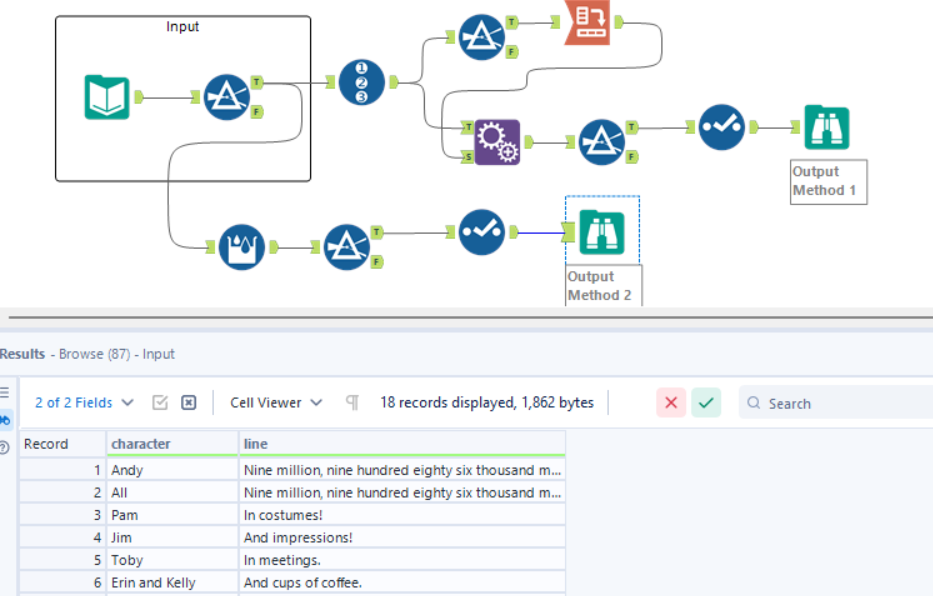Screen dimensions: 933x596
Task: Click the T input anchor of Append Fields
Action: 468,127
